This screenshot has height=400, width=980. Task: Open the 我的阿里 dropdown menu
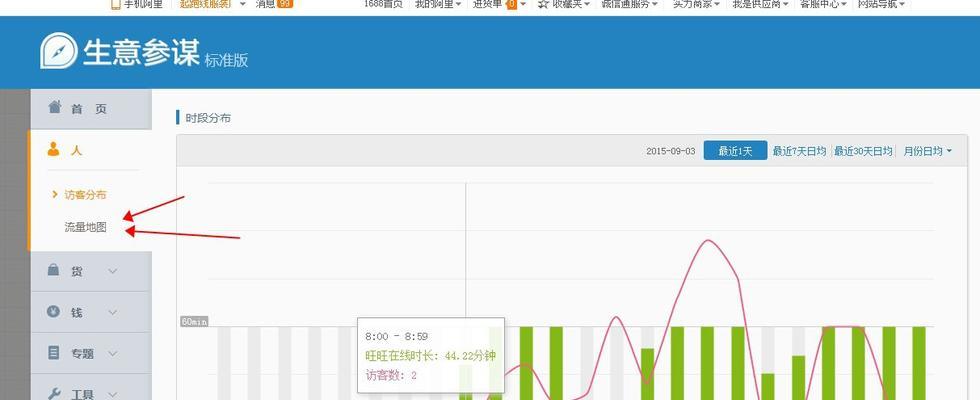point(438,4)
